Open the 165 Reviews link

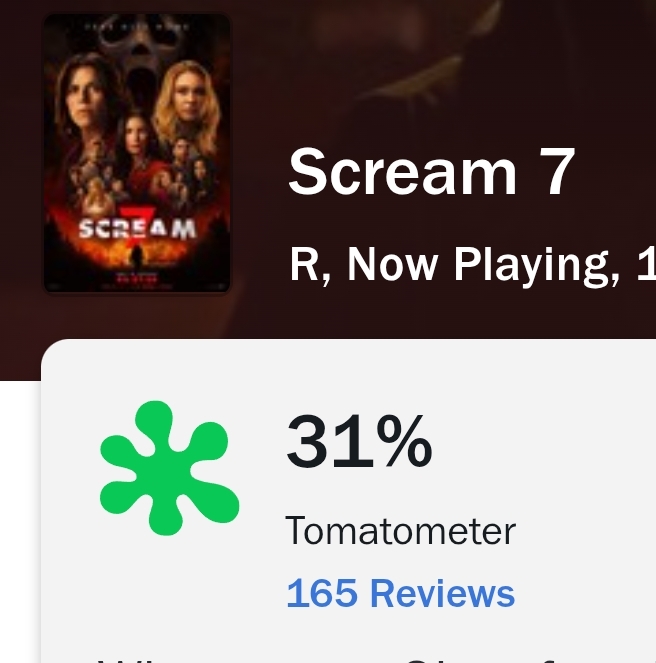[400, 593]
